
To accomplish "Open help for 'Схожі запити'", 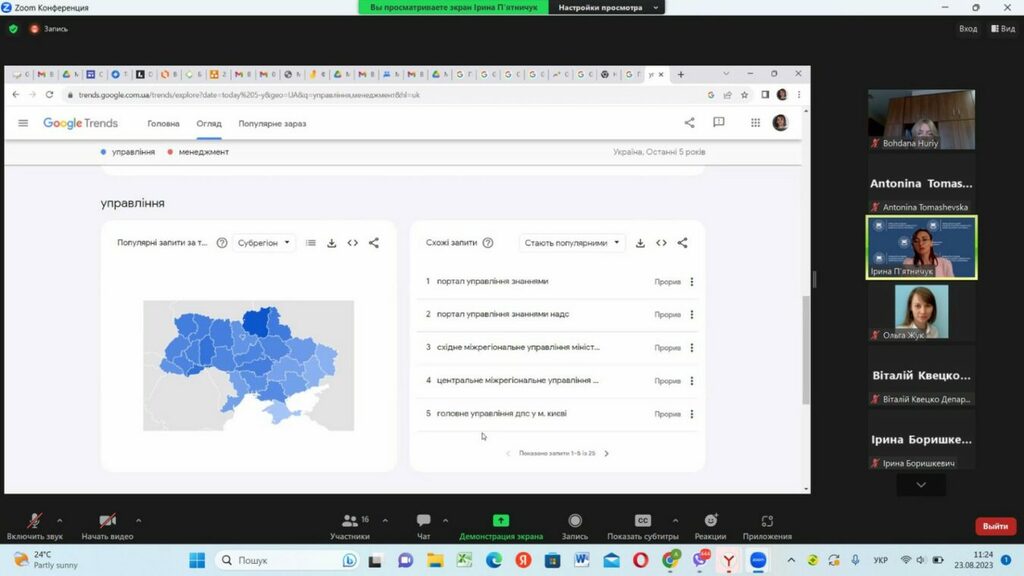I will [x=488, y=243].
